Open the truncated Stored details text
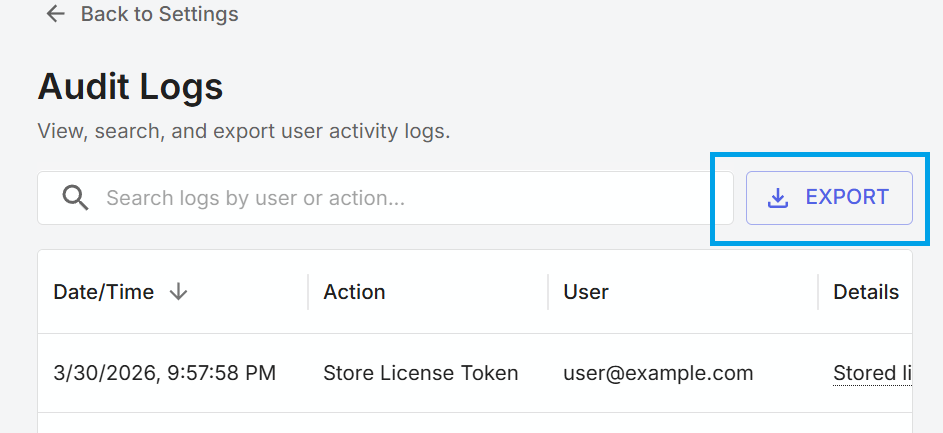943x433 pixels. coord(873,373)
